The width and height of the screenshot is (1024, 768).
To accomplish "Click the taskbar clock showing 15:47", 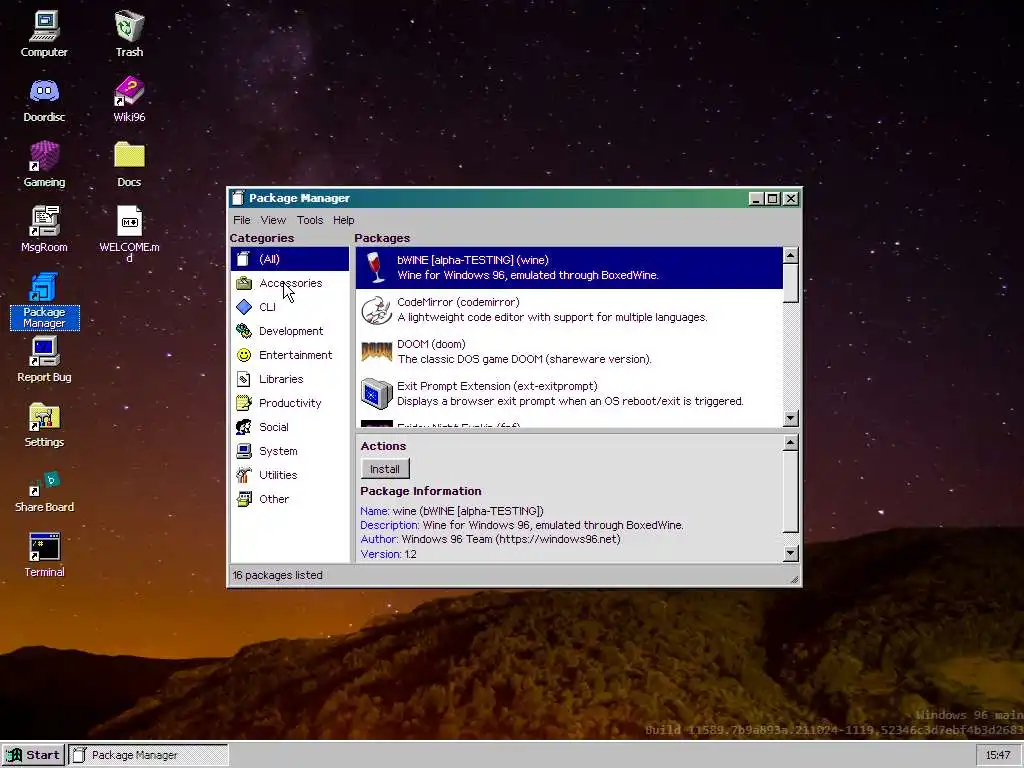I will click(998, 755).
